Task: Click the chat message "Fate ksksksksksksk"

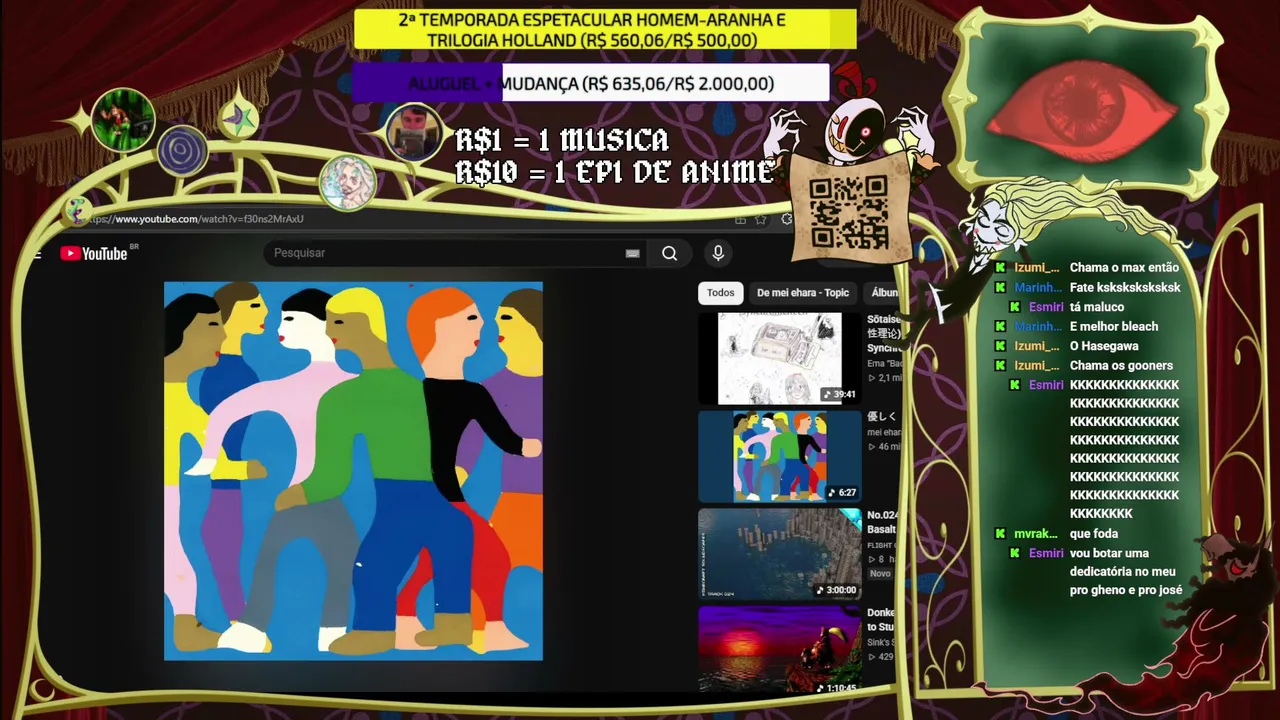Action: pos(1125,288)
